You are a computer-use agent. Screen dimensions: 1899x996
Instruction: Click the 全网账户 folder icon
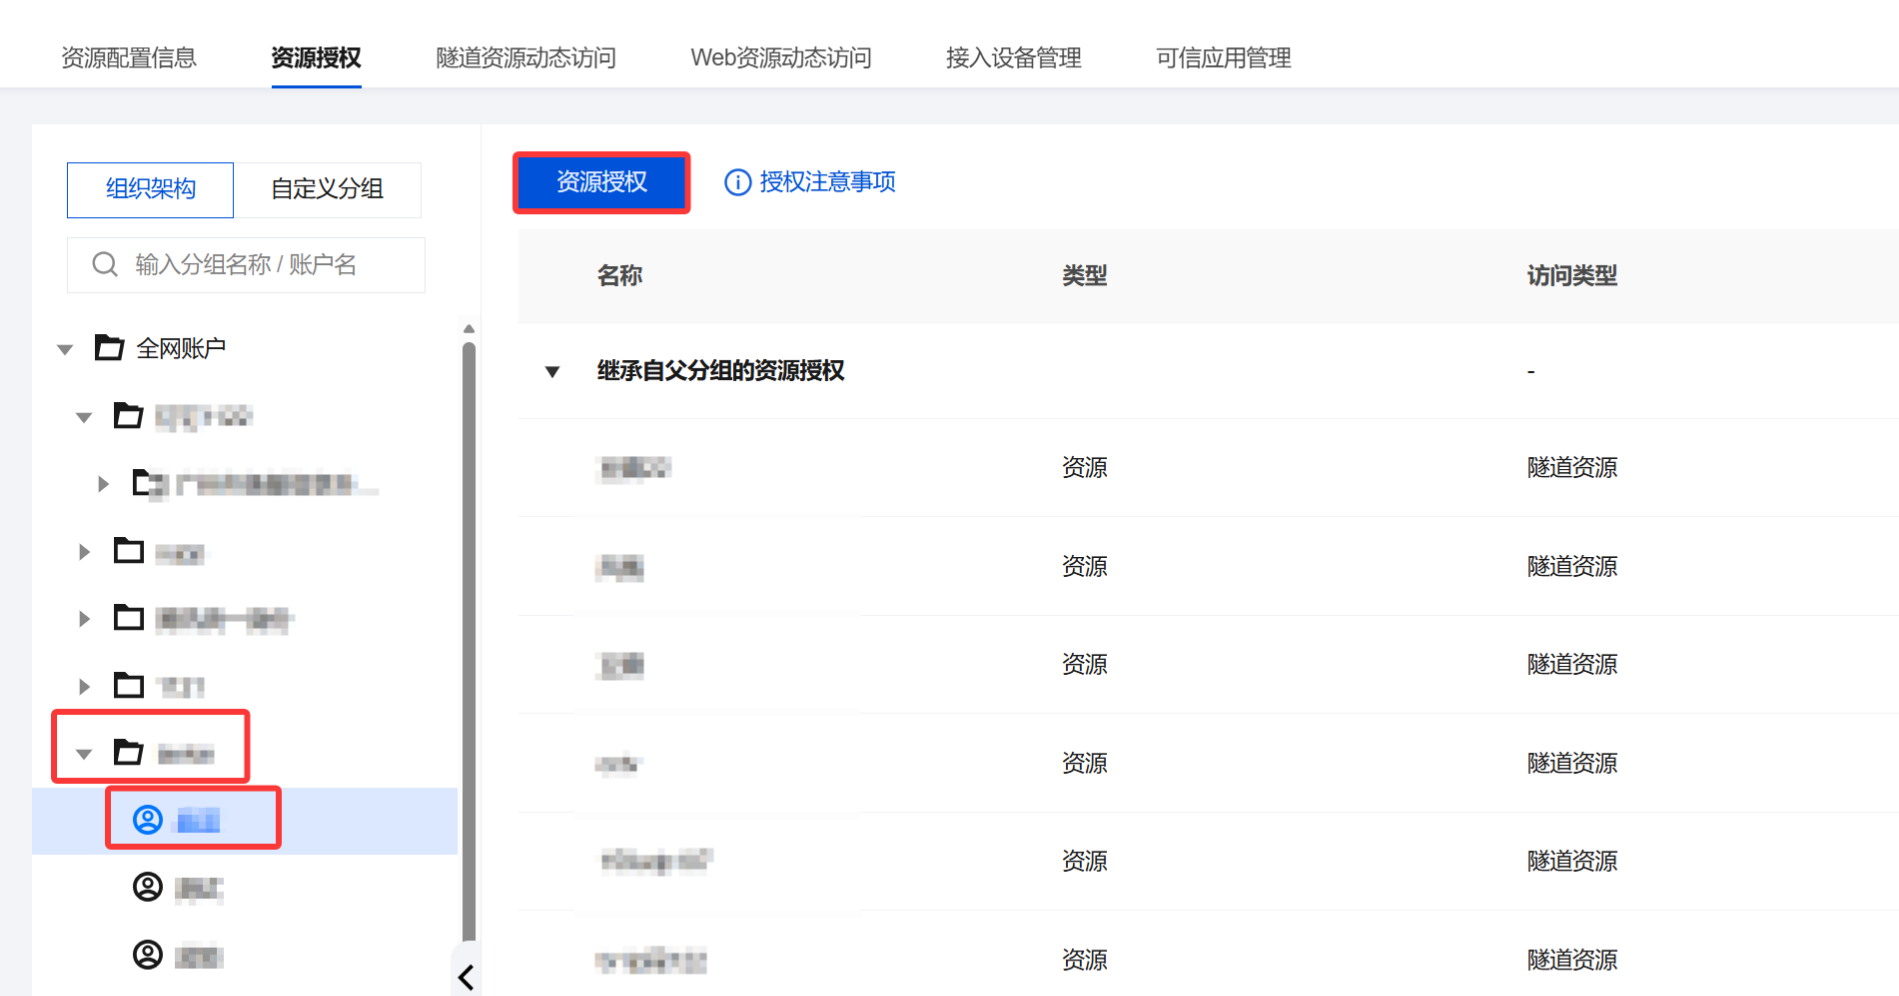point(109,348)
